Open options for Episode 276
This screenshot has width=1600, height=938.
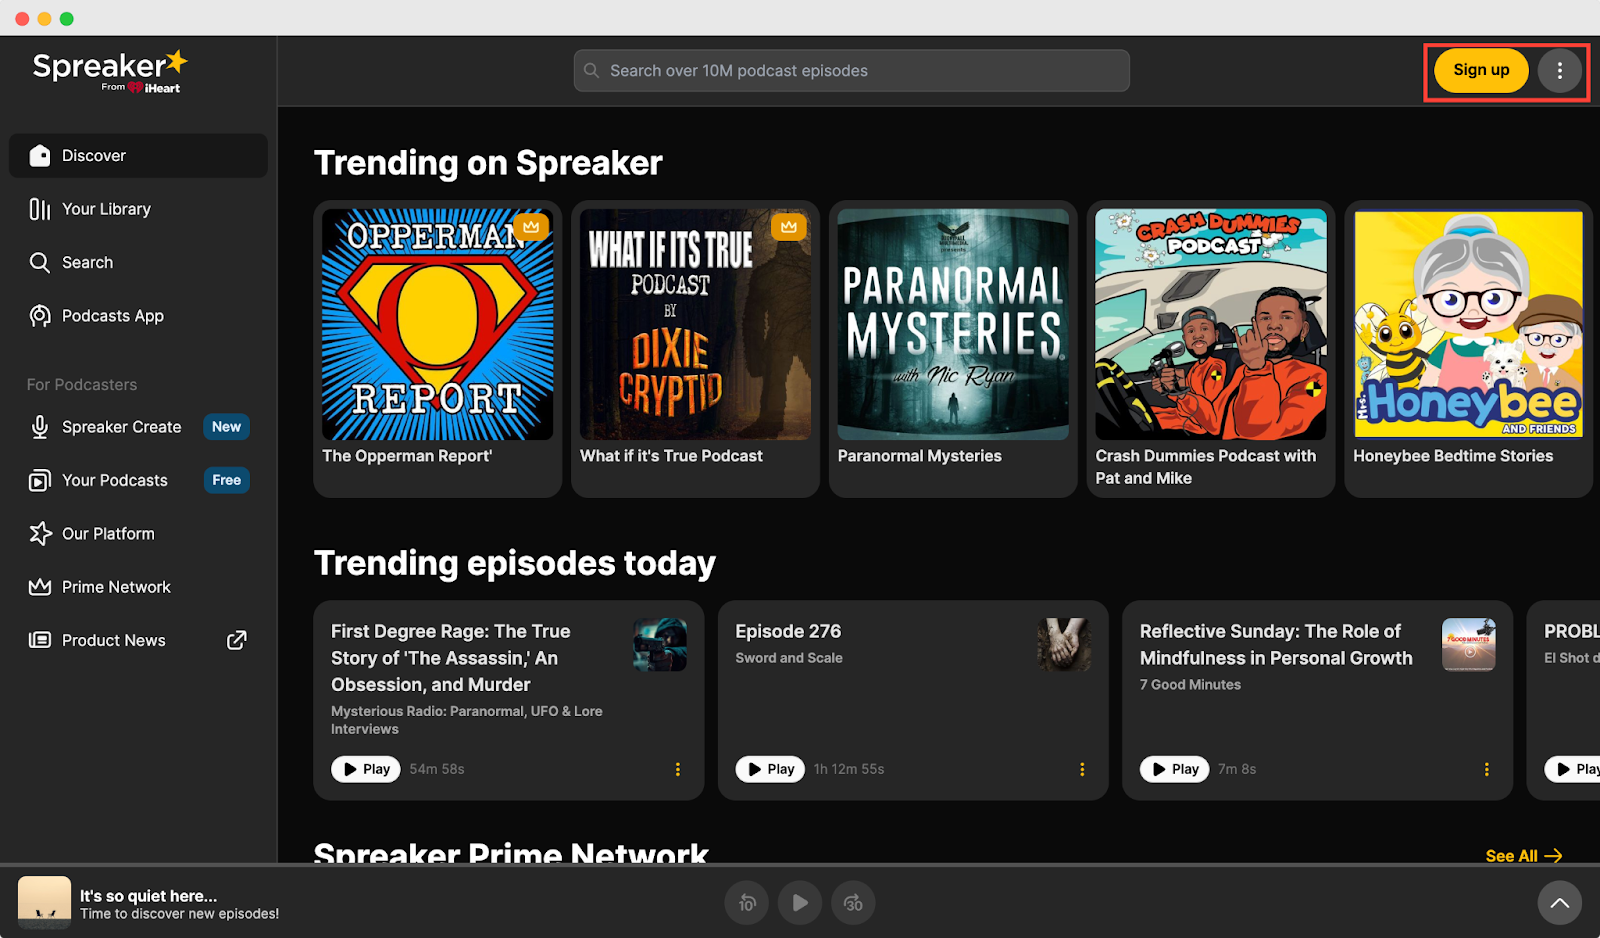coord(1082,769)
